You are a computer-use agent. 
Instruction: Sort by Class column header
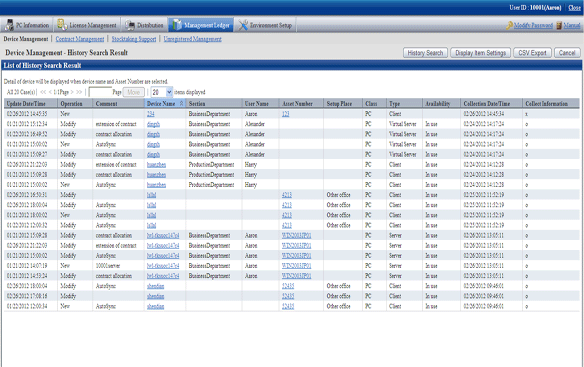[x=371, y=104]
